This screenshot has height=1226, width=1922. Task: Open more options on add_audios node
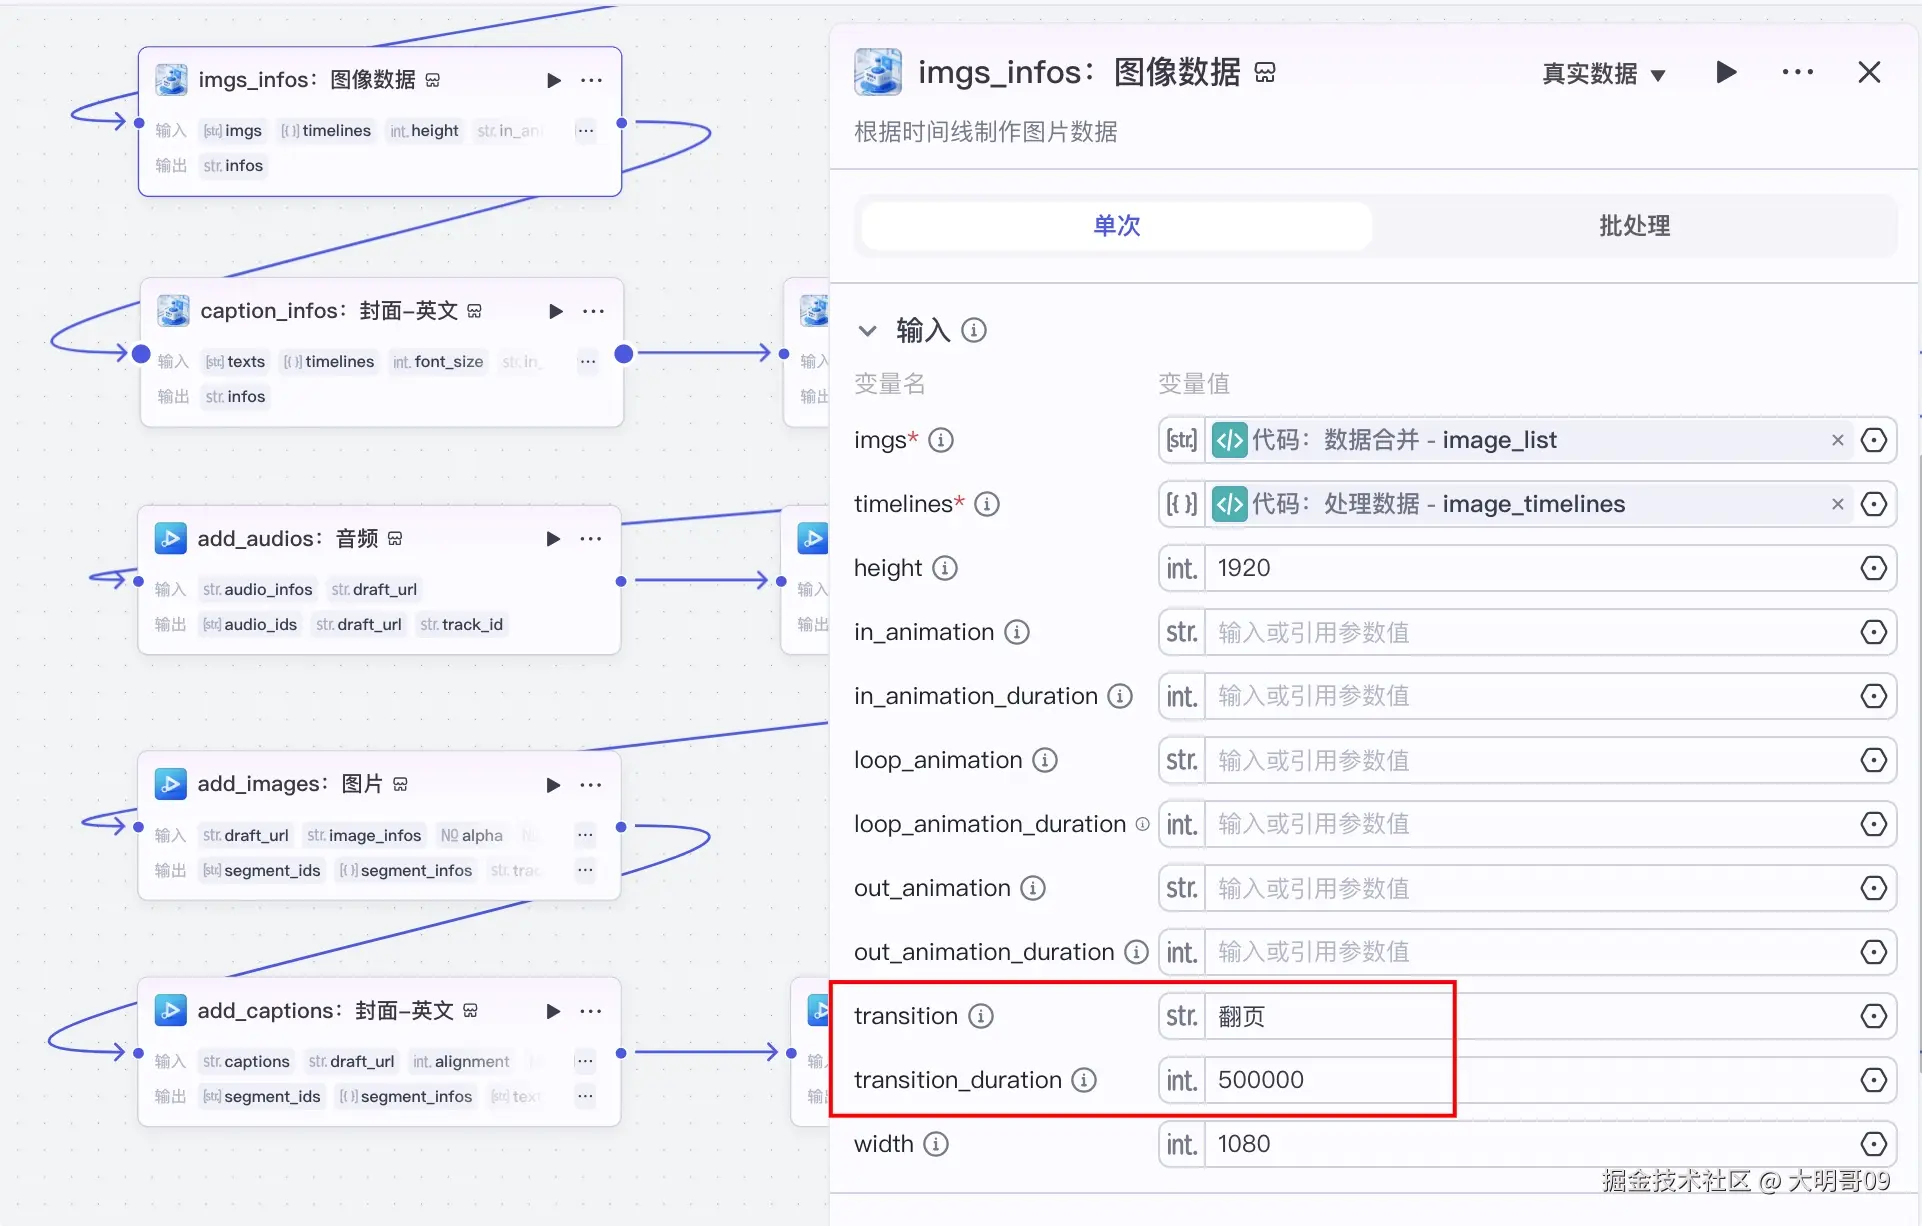[591, 539]
